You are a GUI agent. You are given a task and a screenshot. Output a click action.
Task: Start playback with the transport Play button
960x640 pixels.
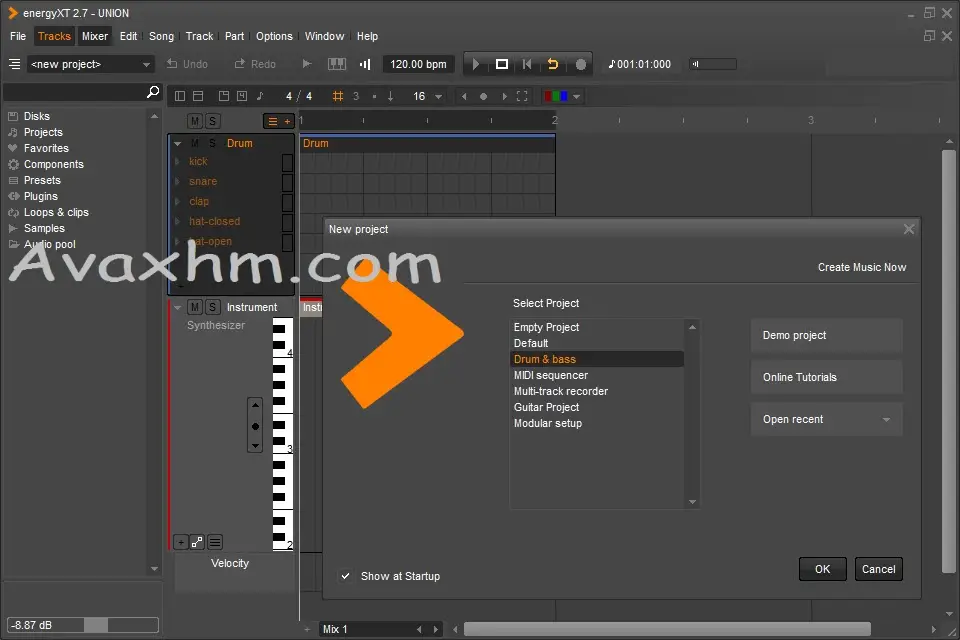476,64
